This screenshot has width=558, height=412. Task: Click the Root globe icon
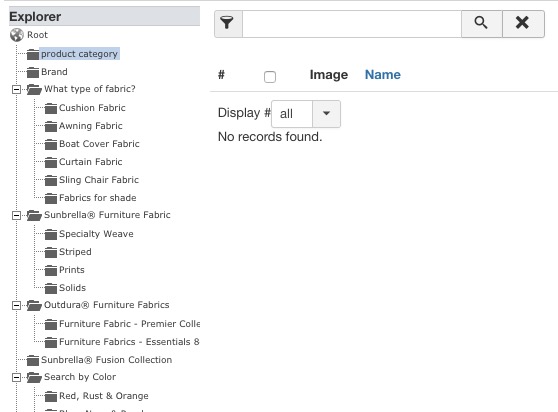(17, 35)
